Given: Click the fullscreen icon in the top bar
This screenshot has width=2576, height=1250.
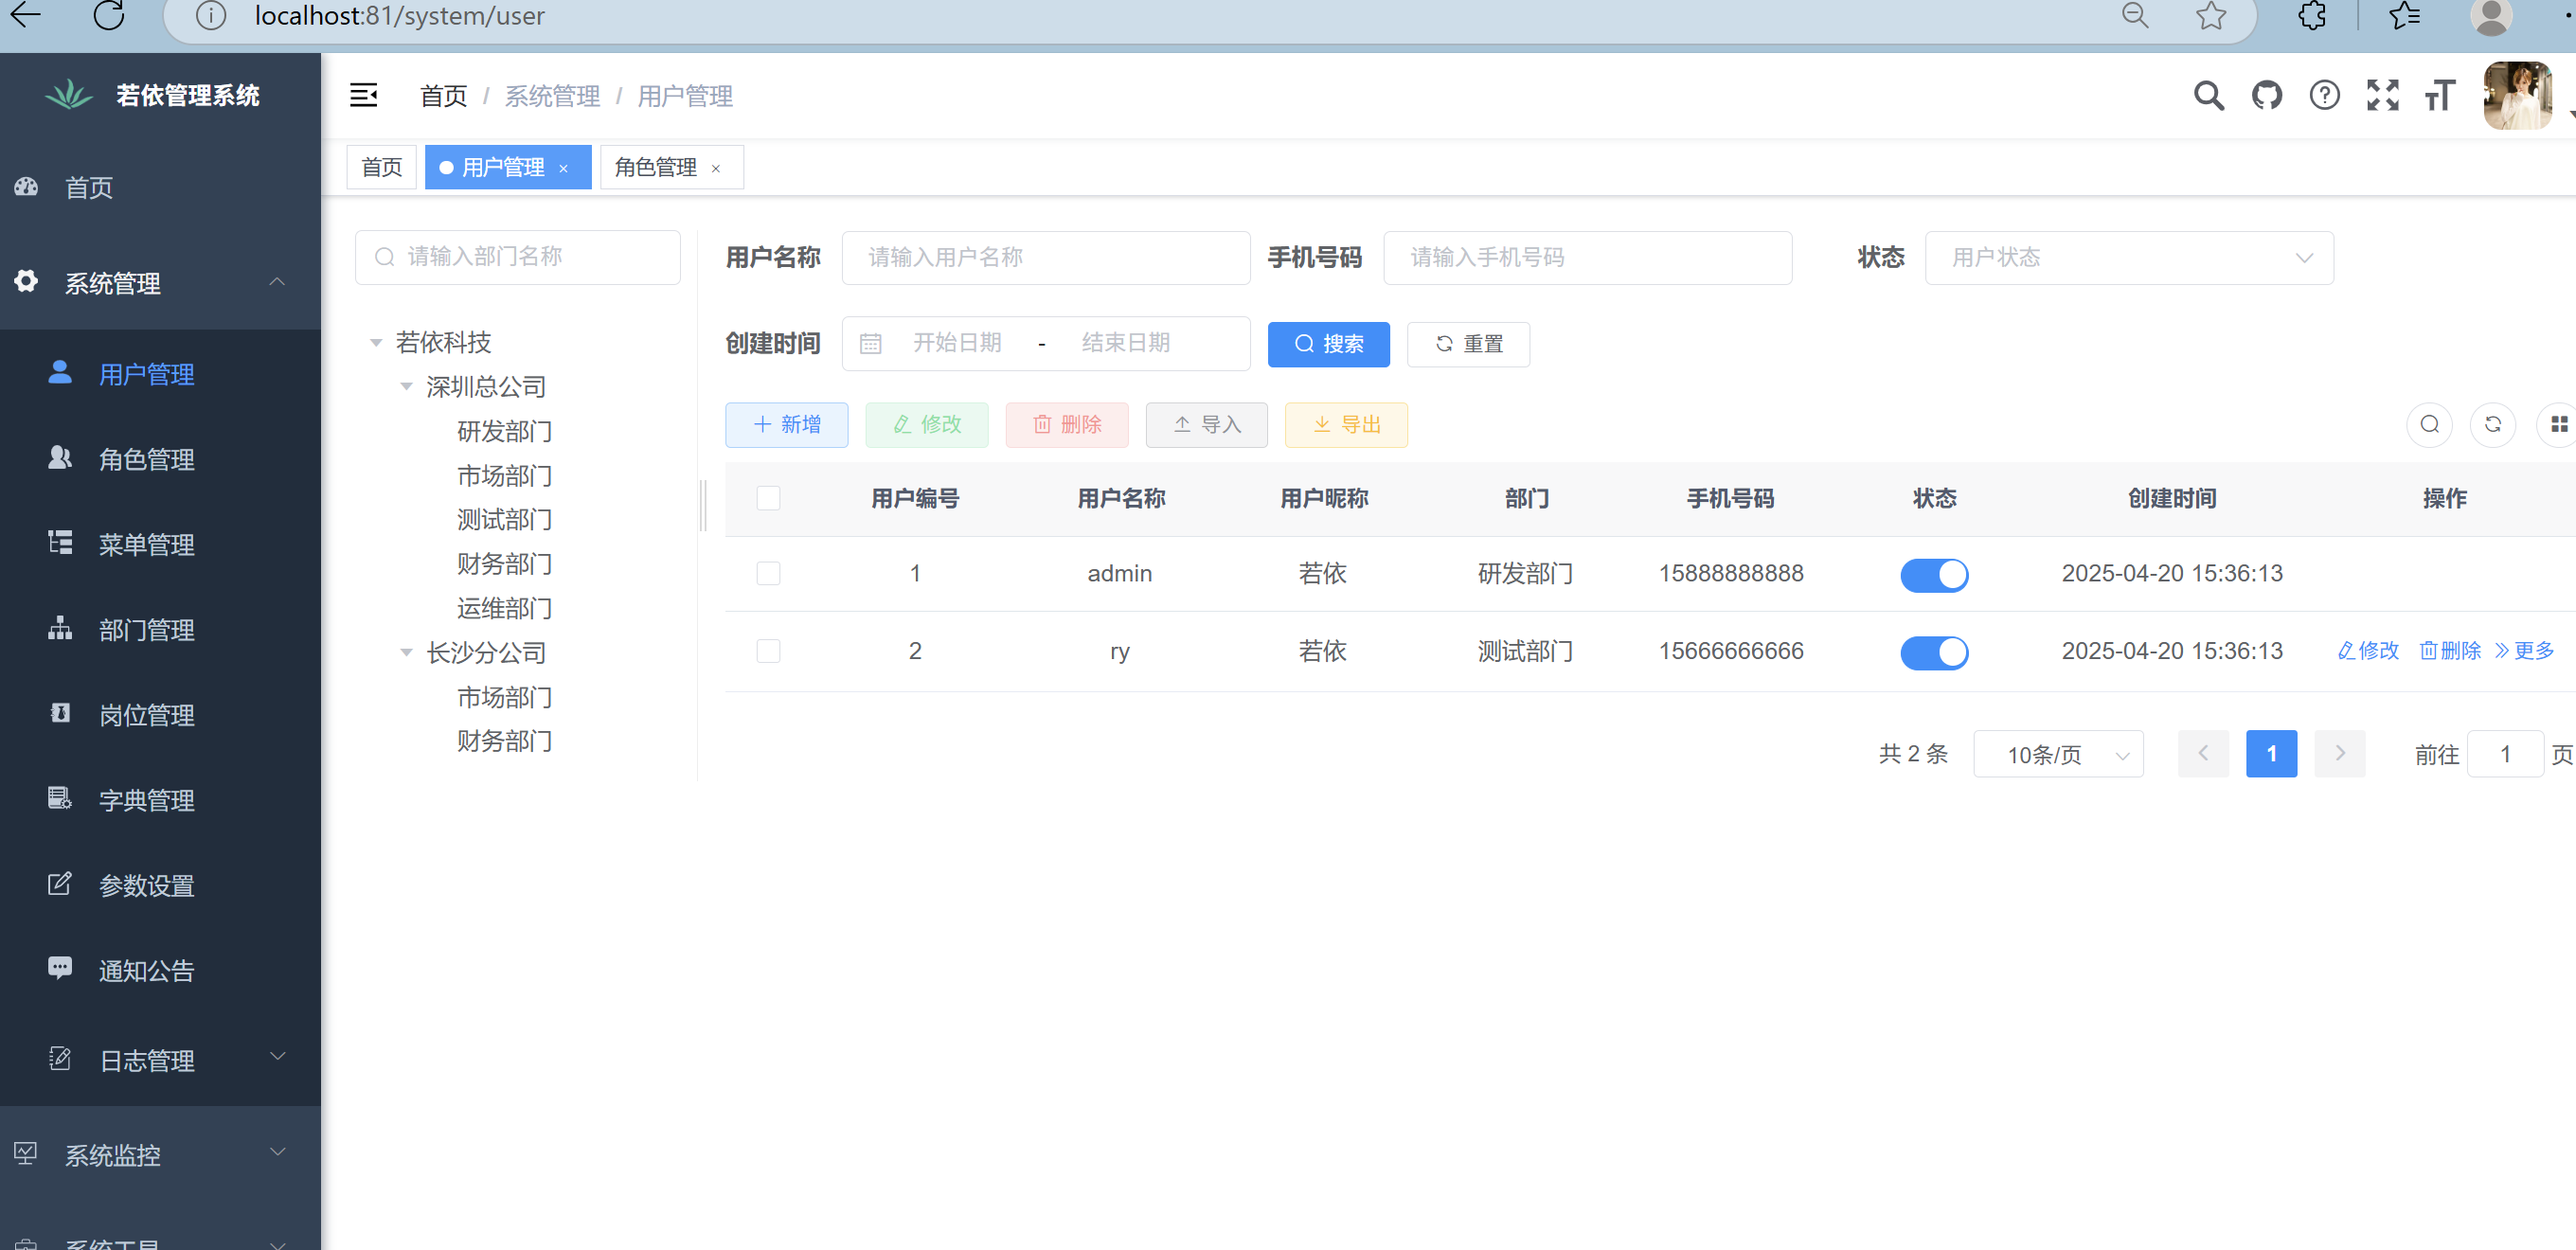Looking at the screenshot, I should pyautogui.click(x=2383, y=95).
